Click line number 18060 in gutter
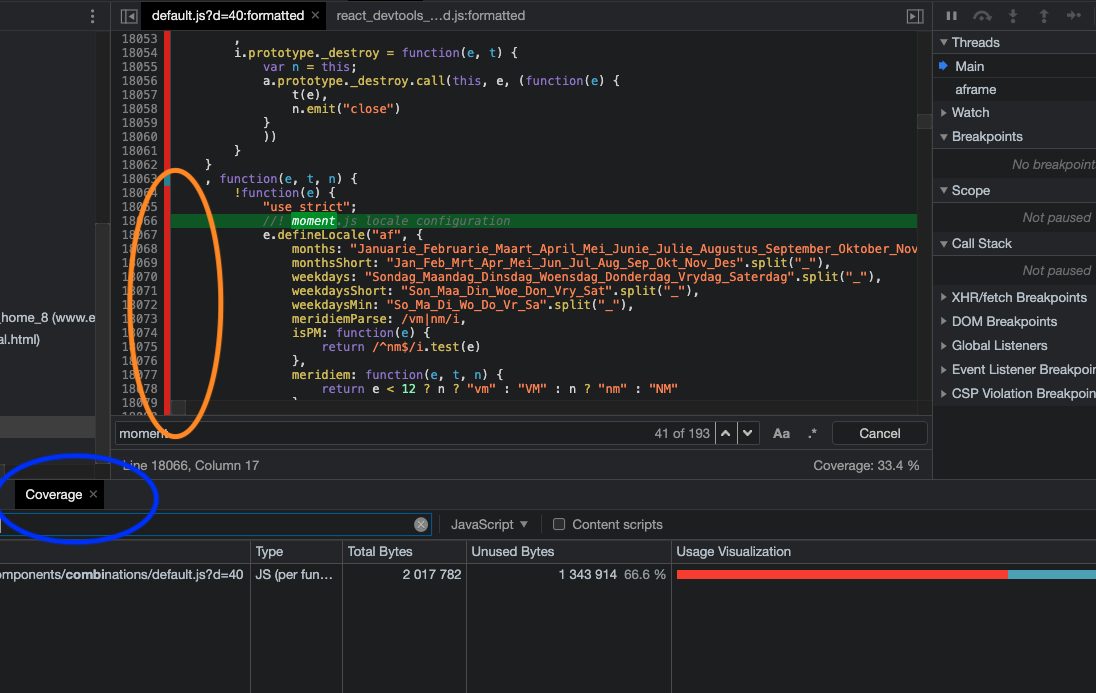 pyautogui.click(x=139, y=136)
